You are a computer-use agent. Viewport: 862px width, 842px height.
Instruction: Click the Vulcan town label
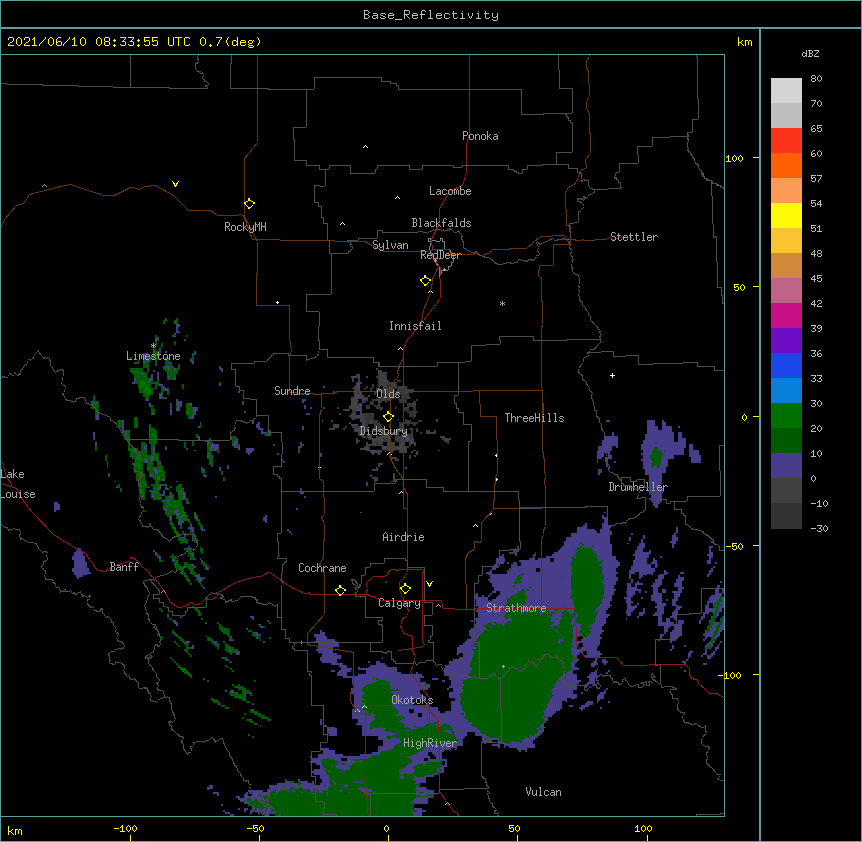(x=543, y=792)
